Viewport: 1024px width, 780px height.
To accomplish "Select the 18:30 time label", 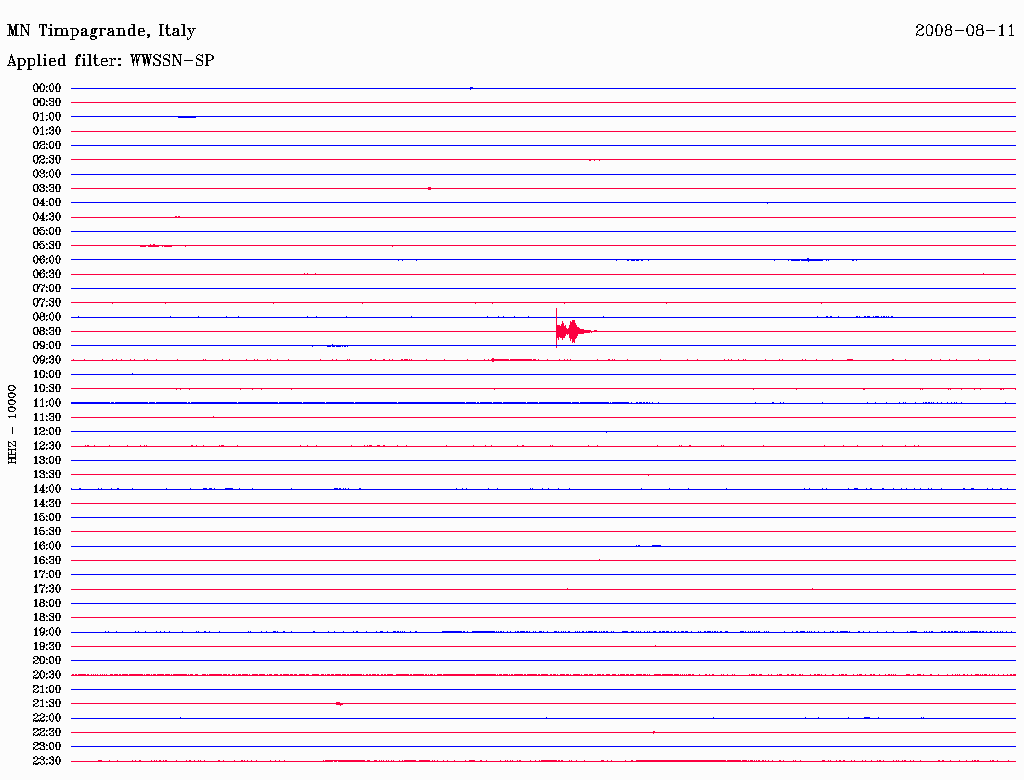I will tap(47, 617).
